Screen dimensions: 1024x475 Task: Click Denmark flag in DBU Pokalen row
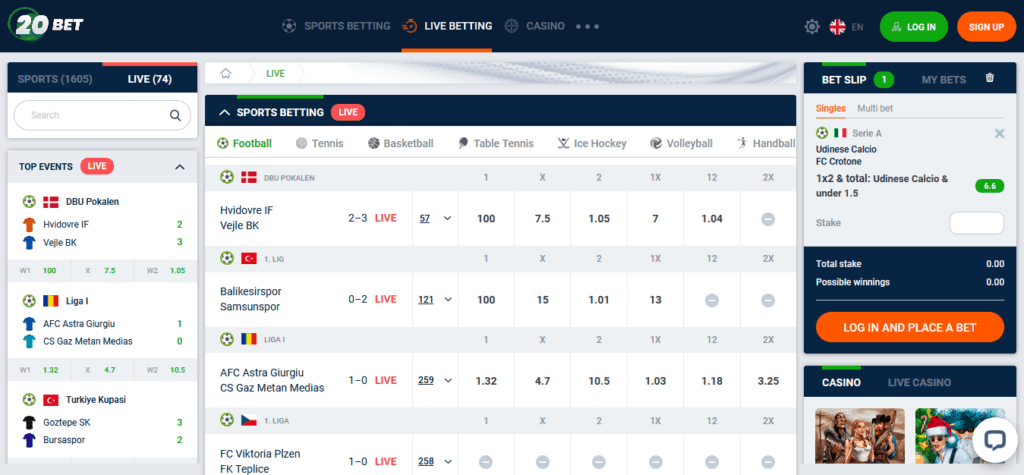point(249,177)
